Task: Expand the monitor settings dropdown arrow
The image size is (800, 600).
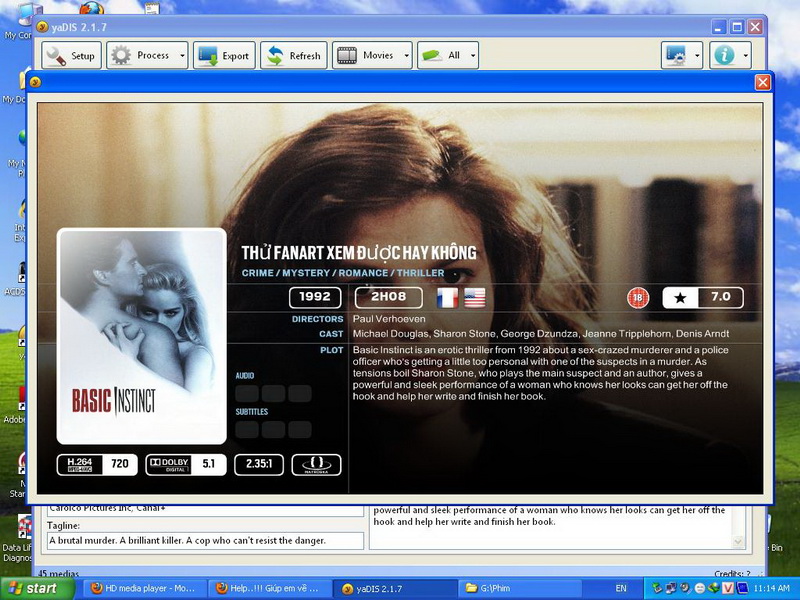Action: 697,56
